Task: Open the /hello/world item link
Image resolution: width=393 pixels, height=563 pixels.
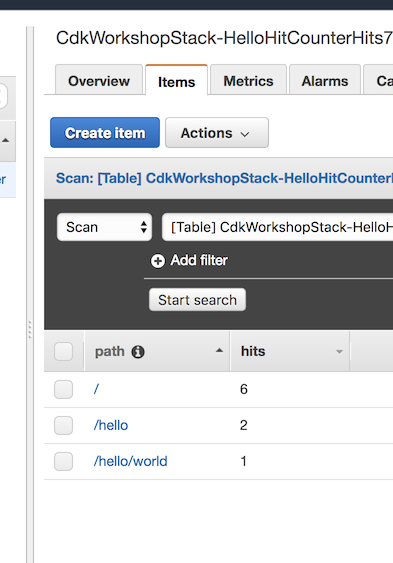Action: (x=131, y=461)
